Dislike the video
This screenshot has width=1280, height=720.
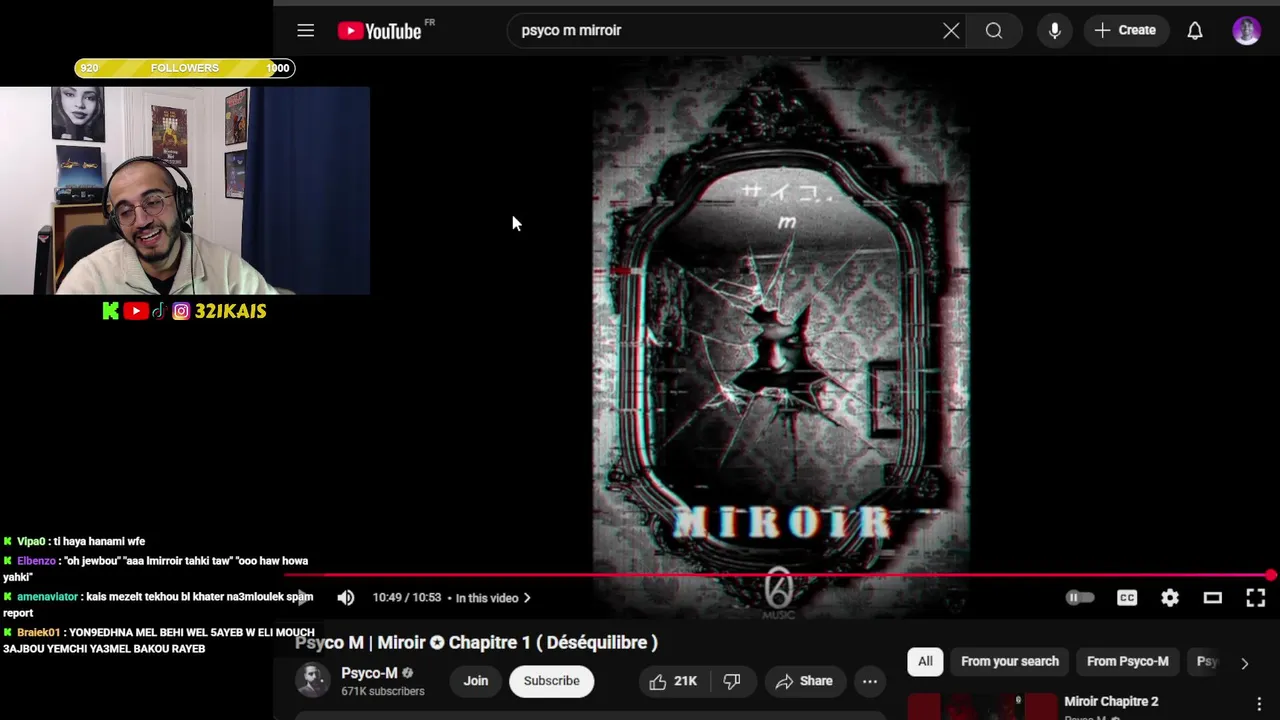coord(732,681)
